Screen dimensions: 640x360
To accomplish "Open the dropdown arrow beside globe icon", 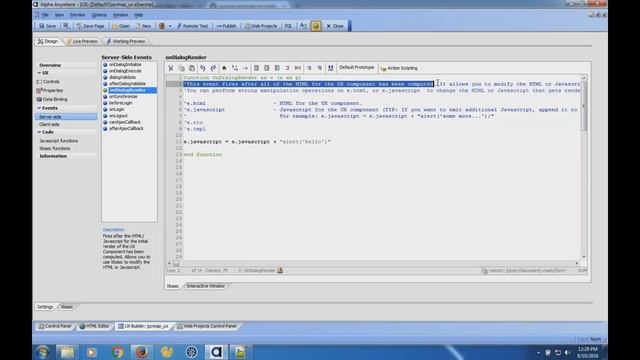I will tap(170, 26).
